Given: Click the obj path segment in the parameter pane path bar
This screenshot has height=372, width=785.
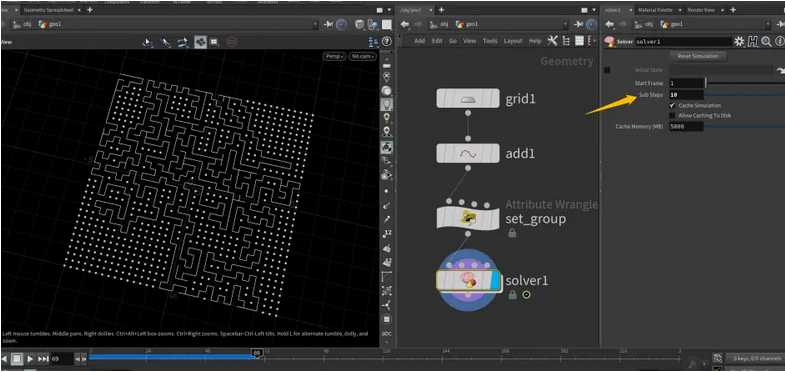Looking at the screenshot, I should pos(644,24).
